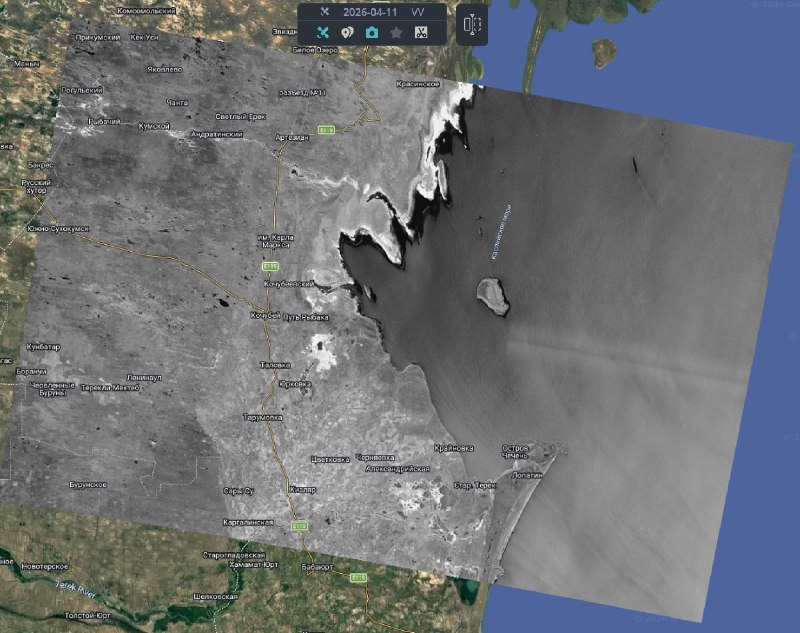Click the Лопатин place label
800x633 pixels.
pos(525,475)
